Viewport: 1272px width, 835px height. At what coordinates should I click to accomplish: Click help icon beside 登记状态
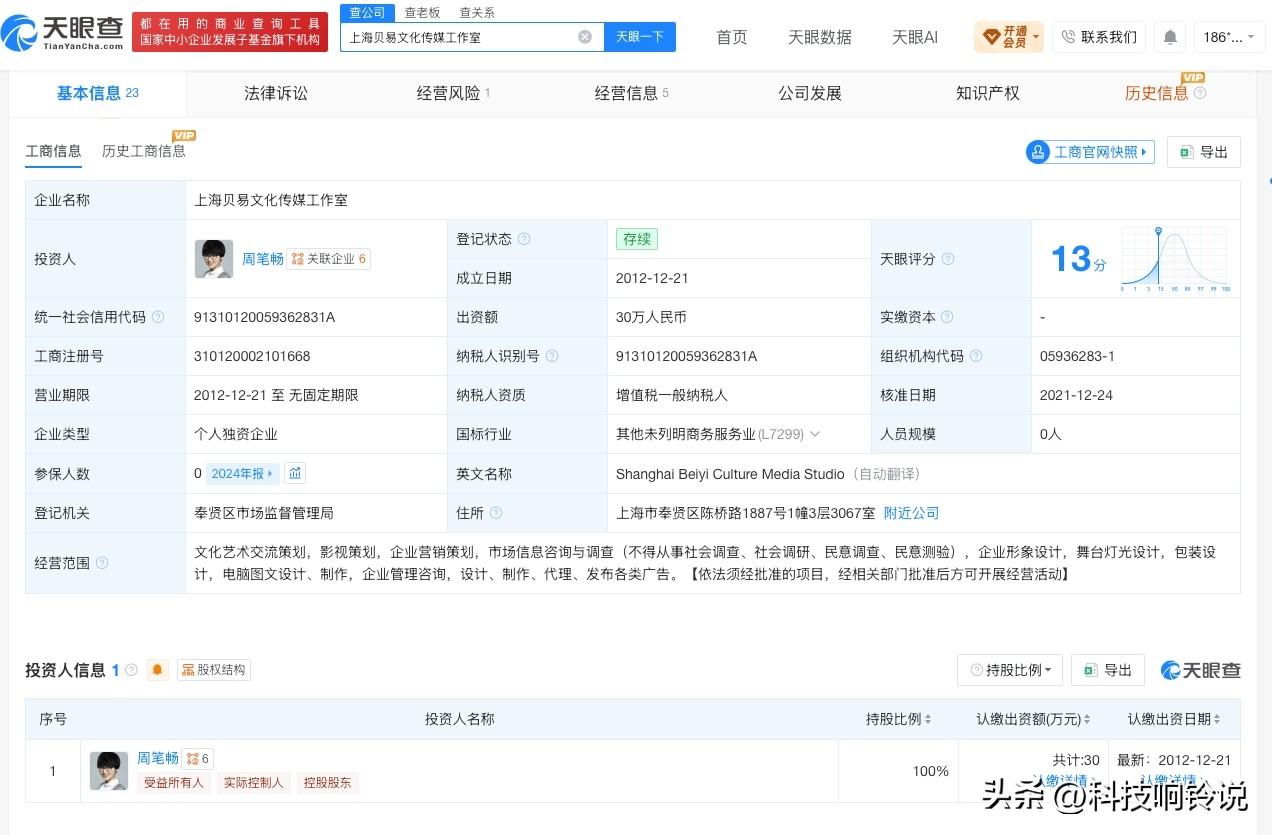[524, 239]
